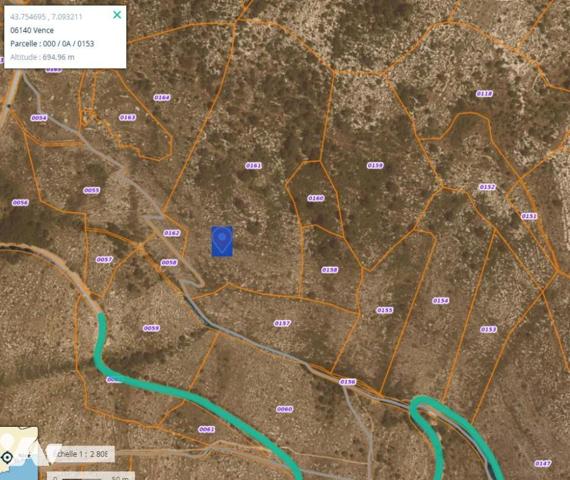This screenshot has height=480, width=570.
Task: Select parcel label 0154
Action: pos(441,301)
